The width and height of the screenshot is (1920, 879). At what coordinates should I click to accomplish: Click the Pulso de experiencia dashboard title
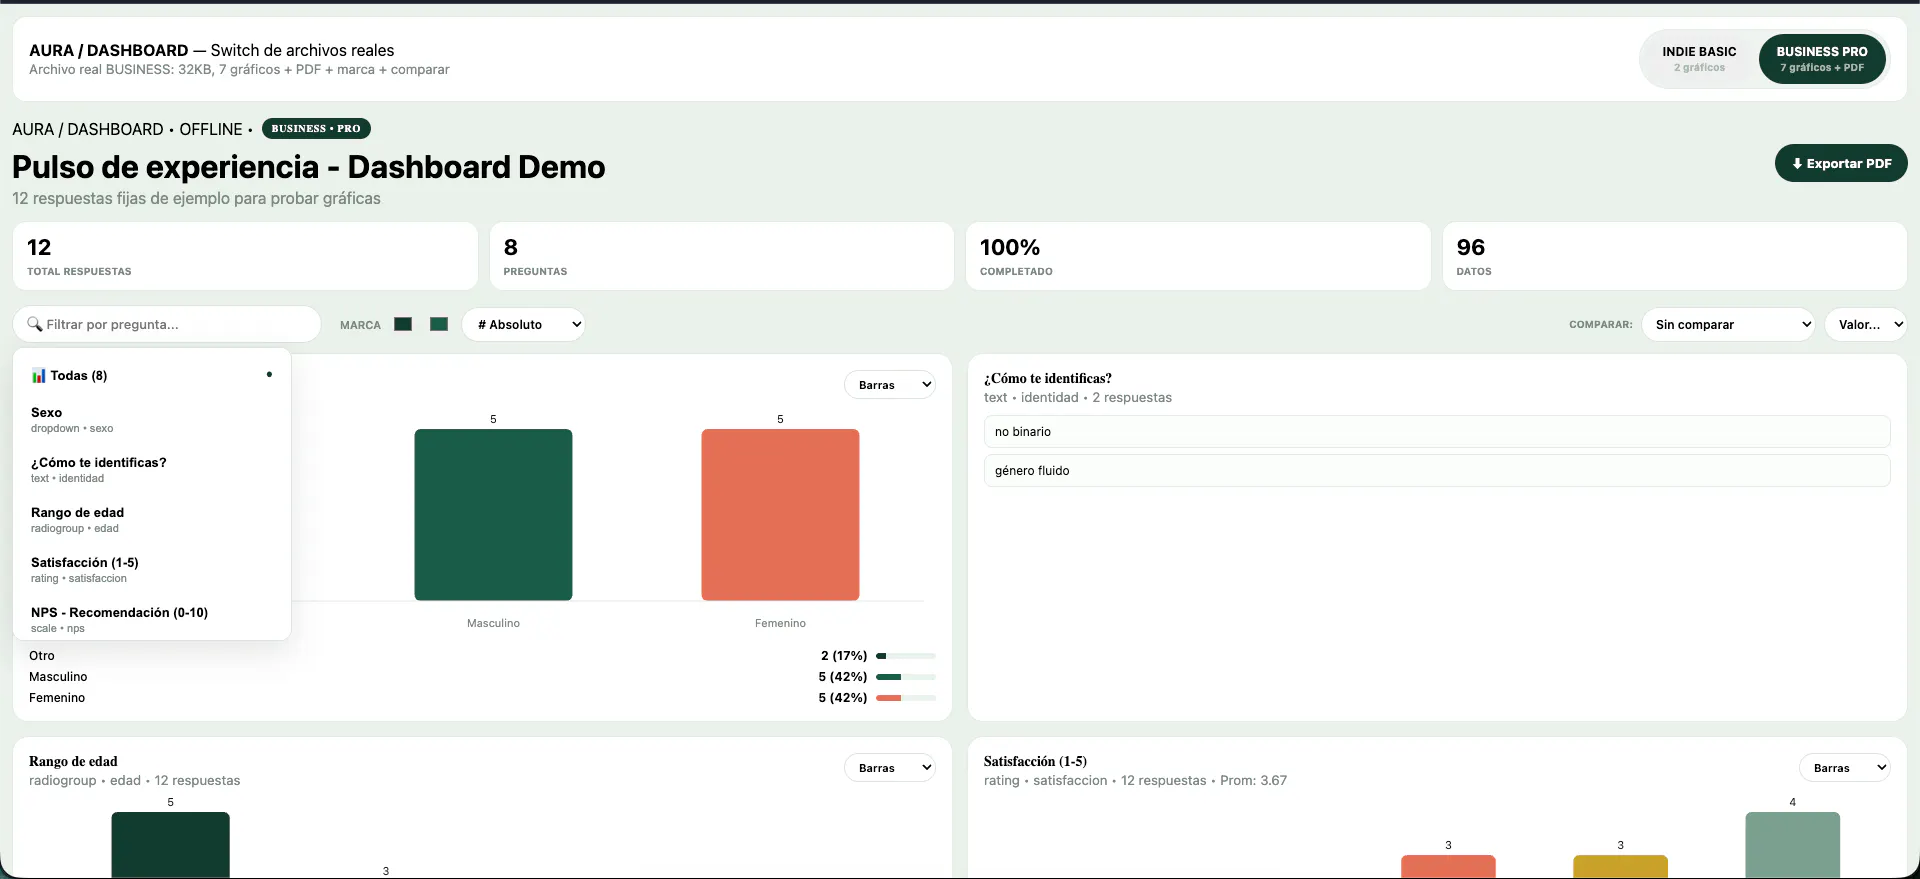(309, 167)
